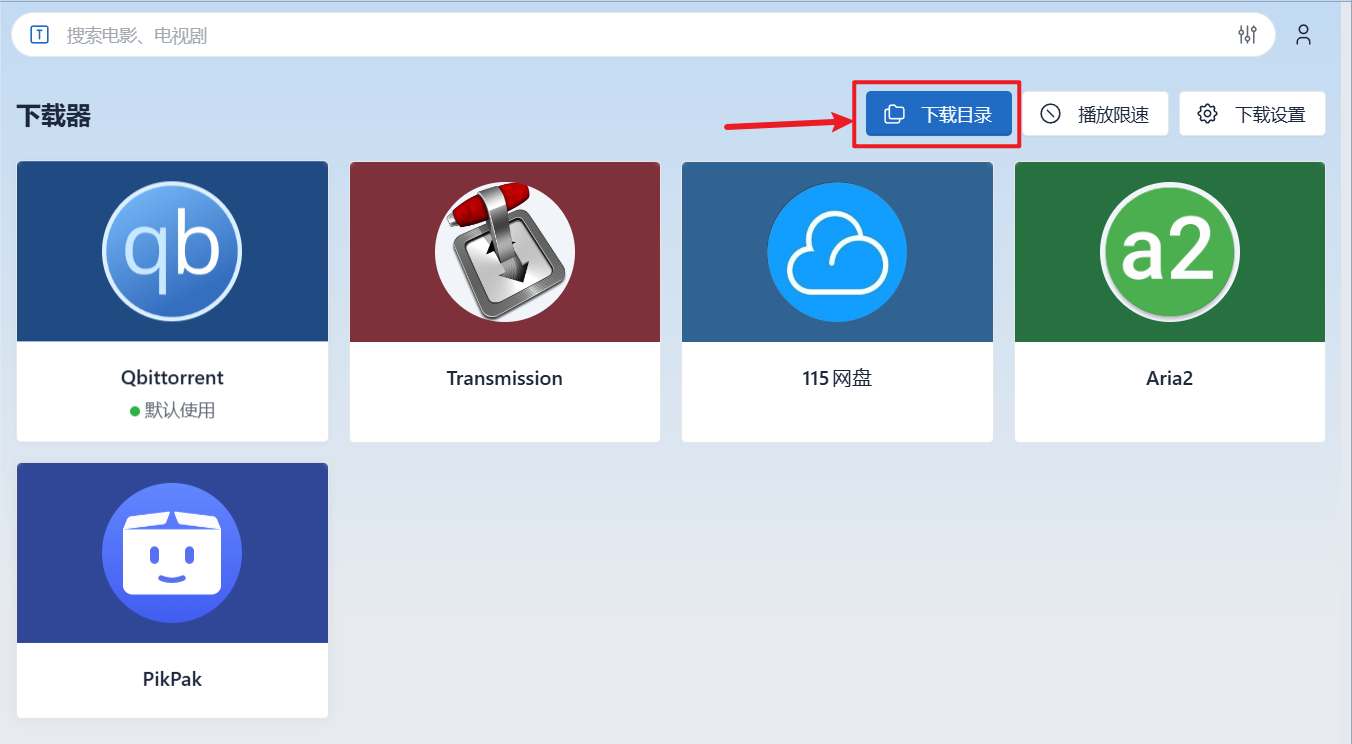The width and height of the screenshot is (1352, 744).
Task: Open the 播放限速 settings
Action: [1095, 114]
